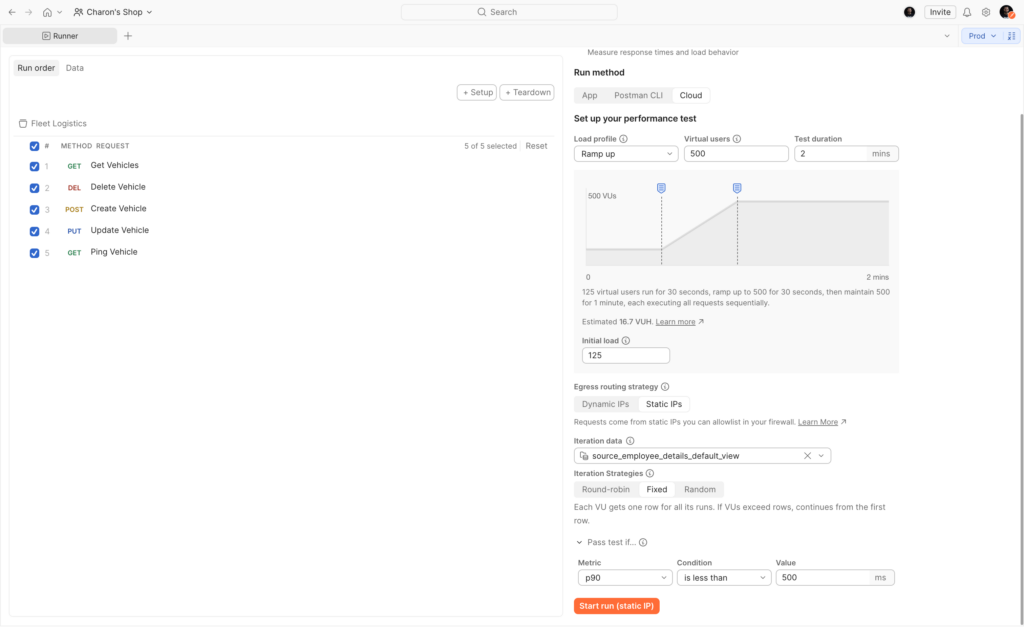Uncheck the Update Vehicle request
Screen dimensions: 1024x627
click(x=35, y=231)
